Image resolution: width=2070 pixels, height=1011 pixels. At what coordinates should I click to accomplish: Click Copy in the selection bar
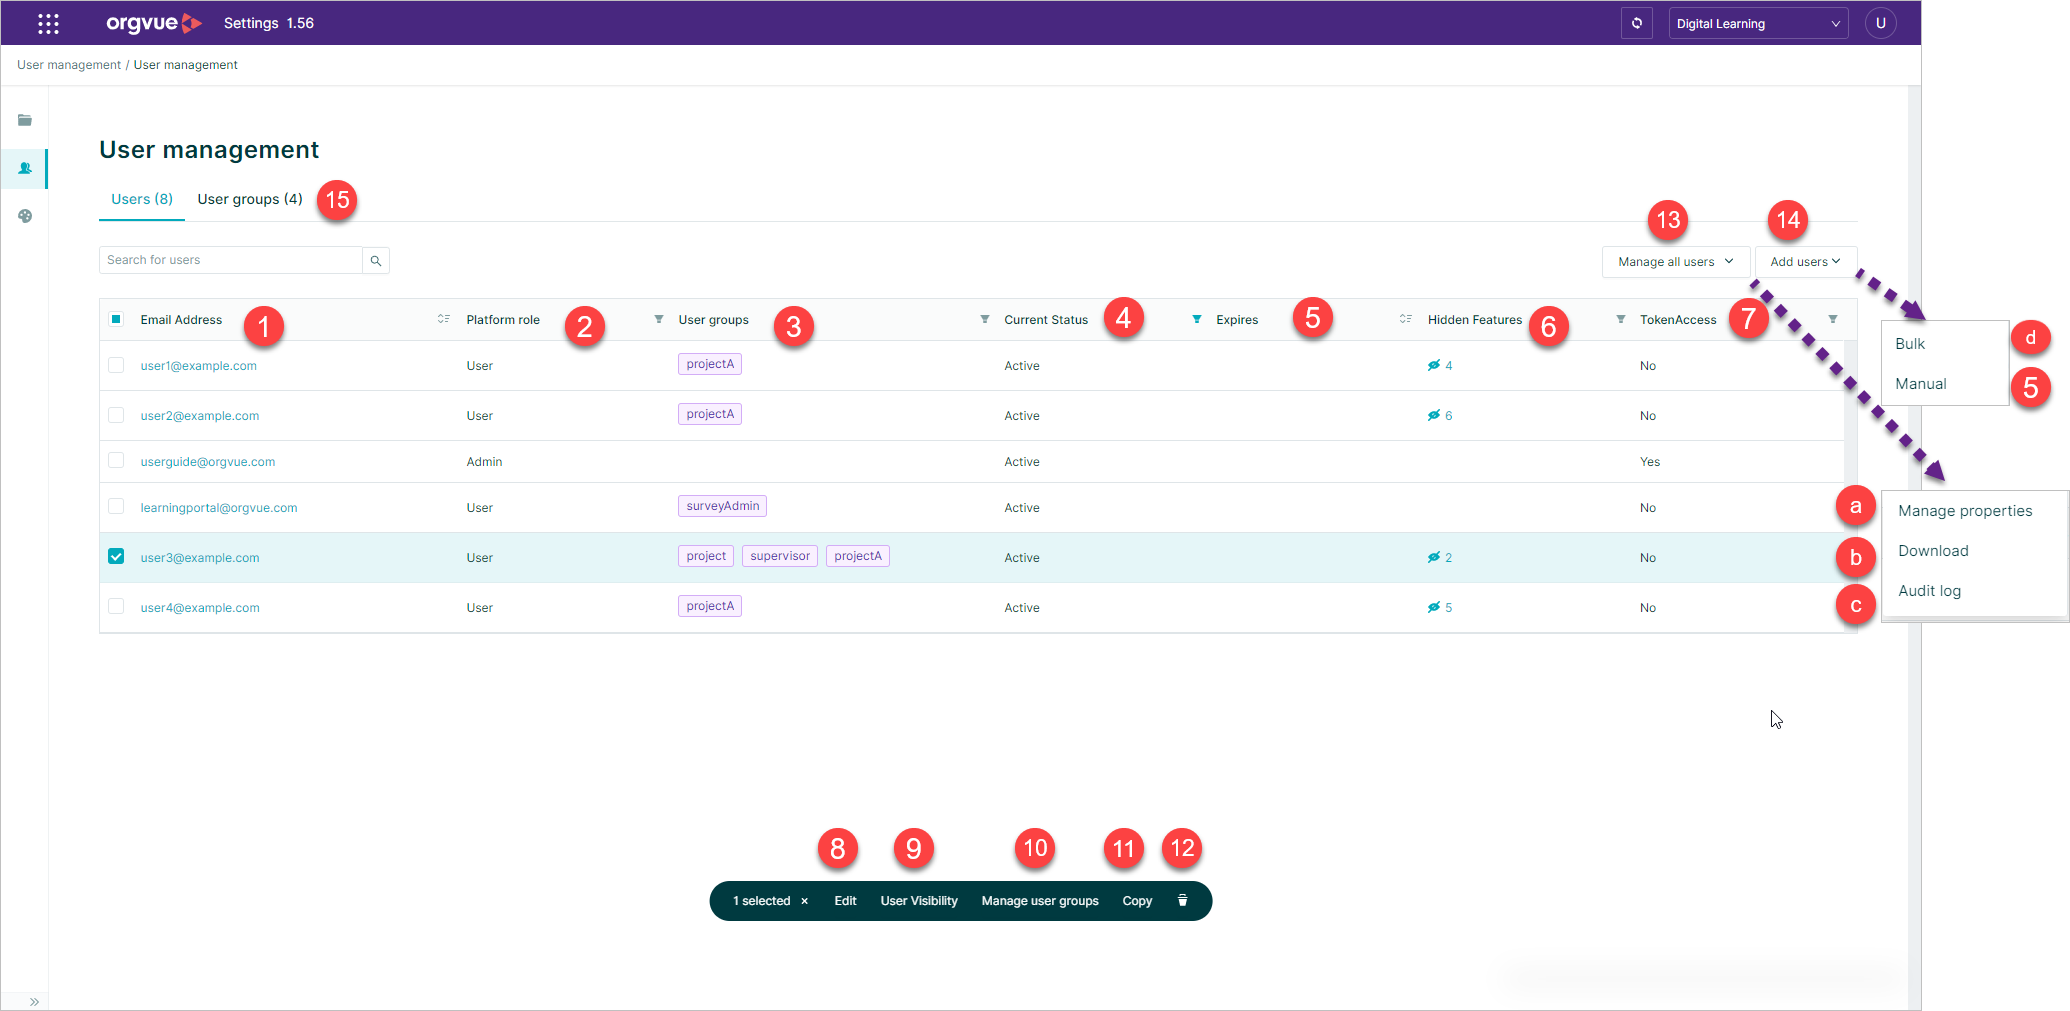(1137, 901)
